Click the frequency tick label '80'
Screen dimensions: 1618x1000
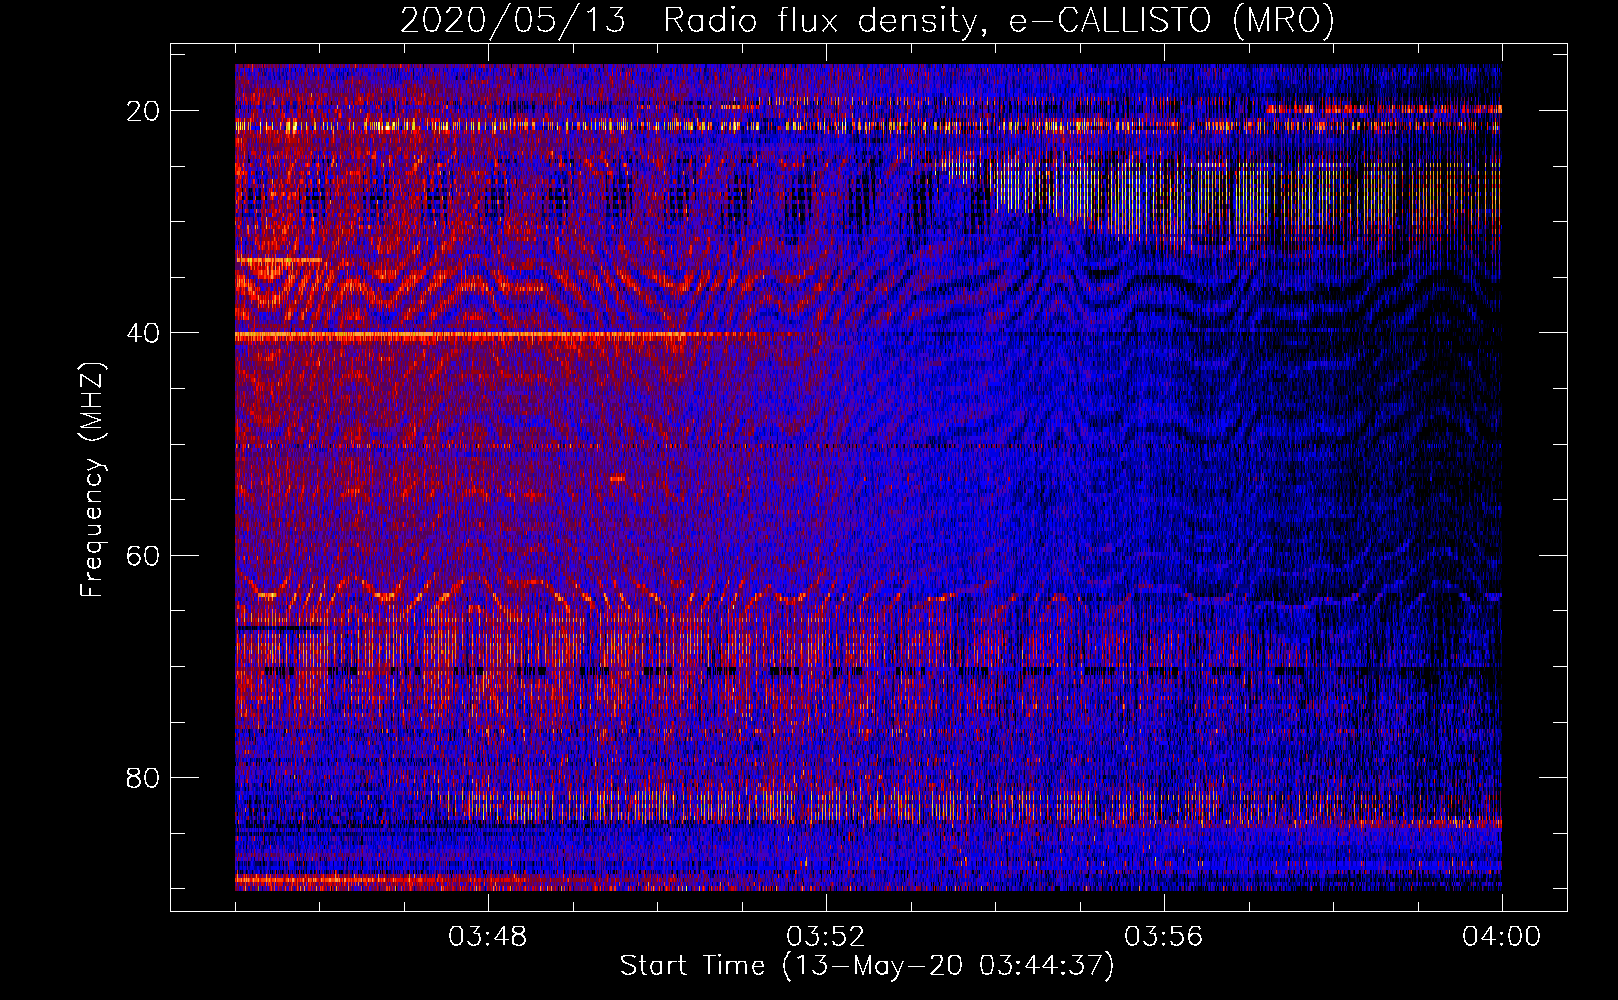point(143,777)
